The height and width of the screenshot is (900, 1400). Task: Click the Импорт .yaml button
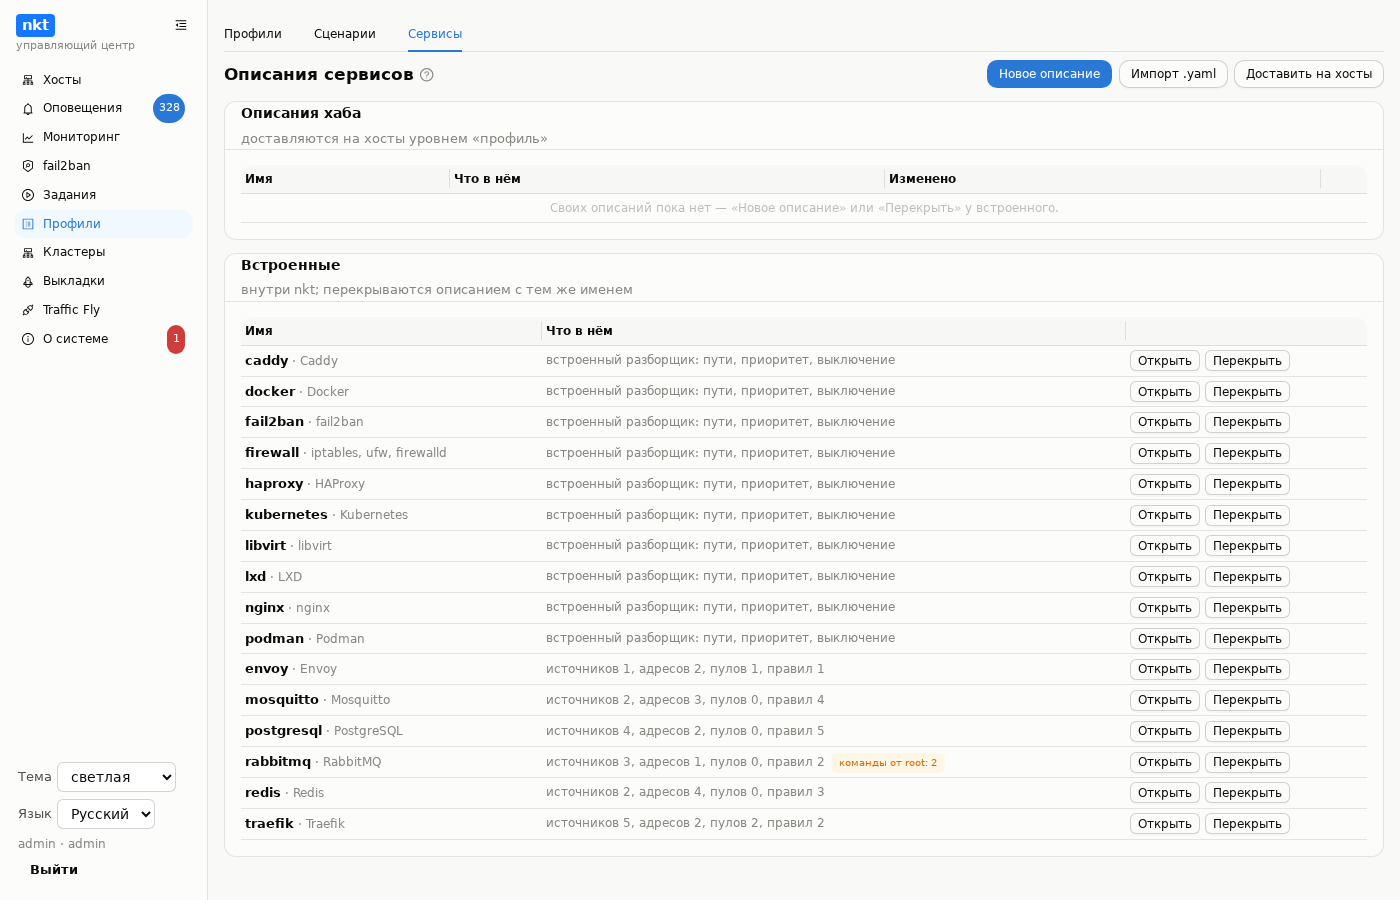point(1173,74)
